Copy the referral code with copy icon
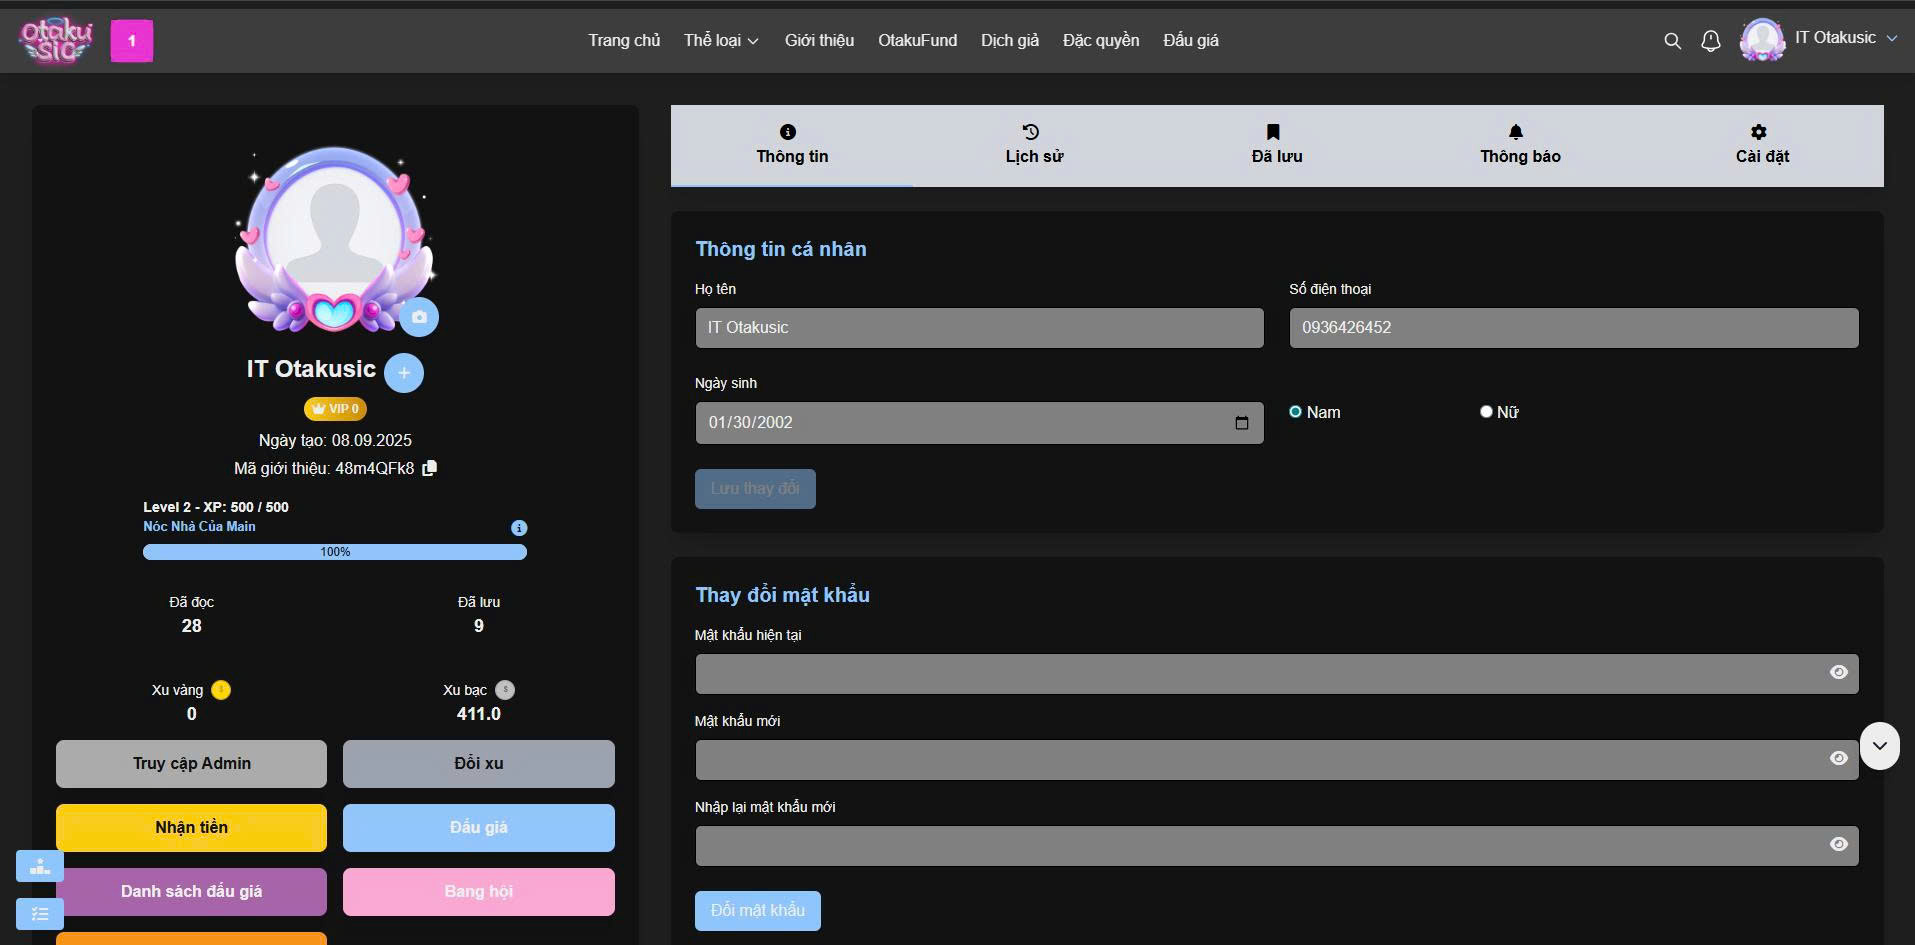The width and height of the screenshot is (1915, 945). pos(430,468)
